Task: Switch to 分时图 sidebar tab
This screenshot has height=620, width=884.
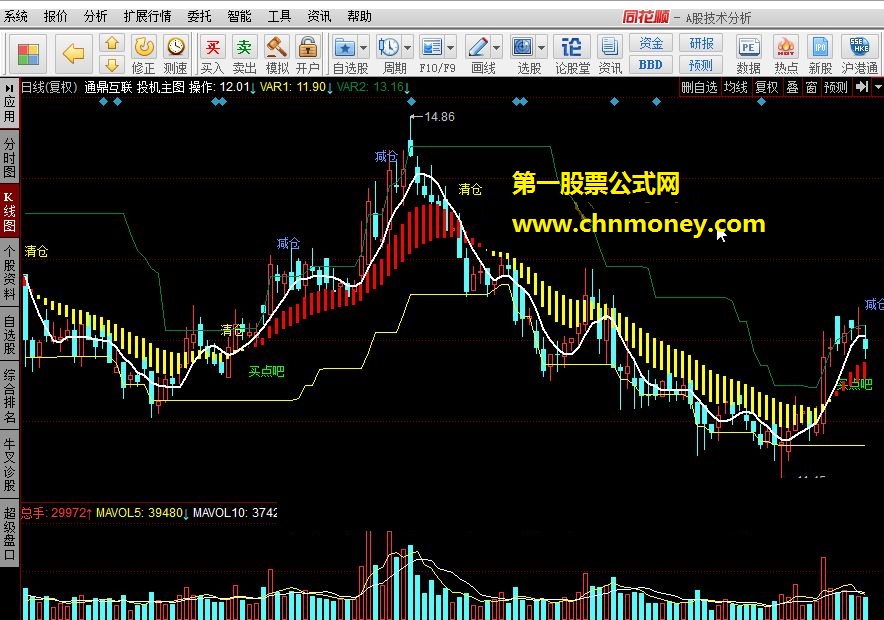Action: point(9,158)
